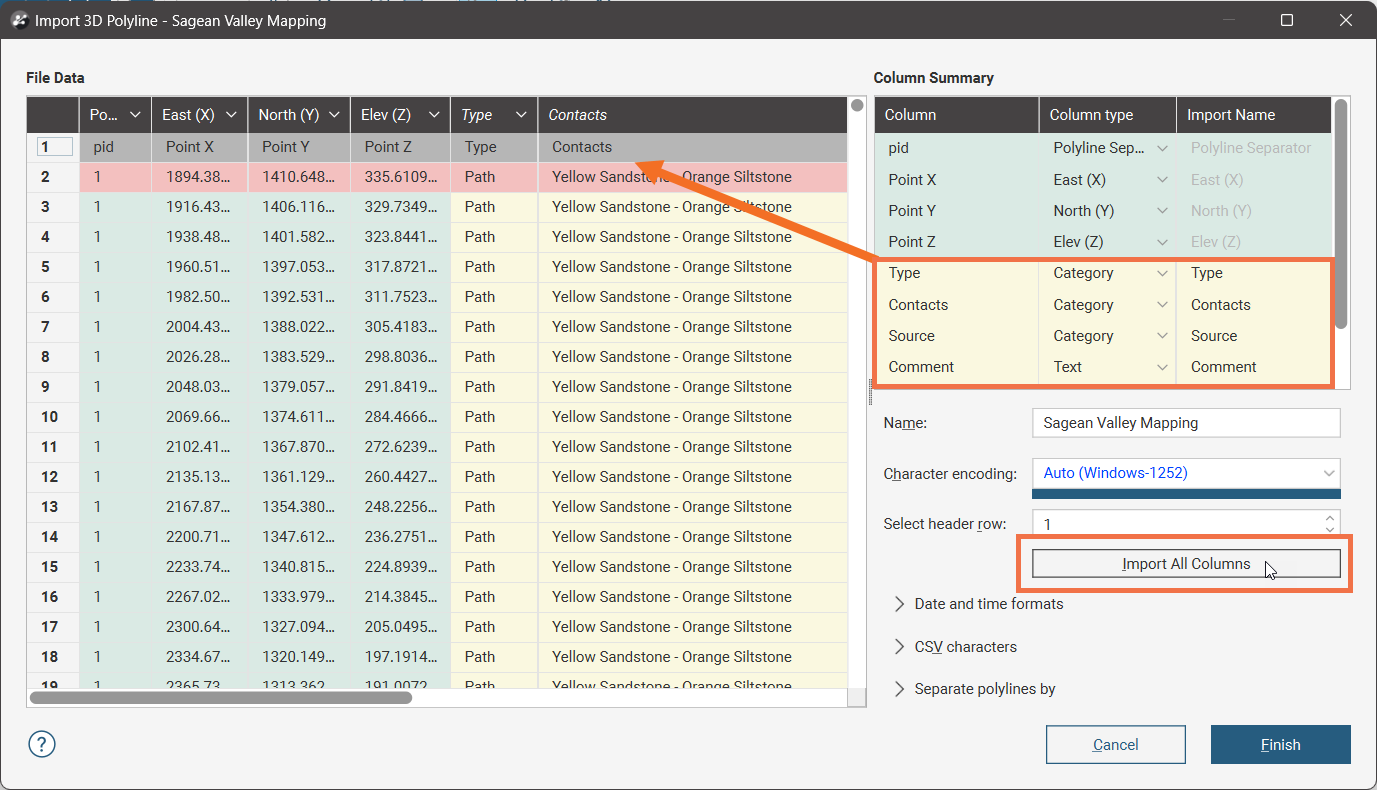Open Character encoding dropdown
The height and width of the screenshot is (790, 1377).
pyautogui.click(x=1328, y=473)
